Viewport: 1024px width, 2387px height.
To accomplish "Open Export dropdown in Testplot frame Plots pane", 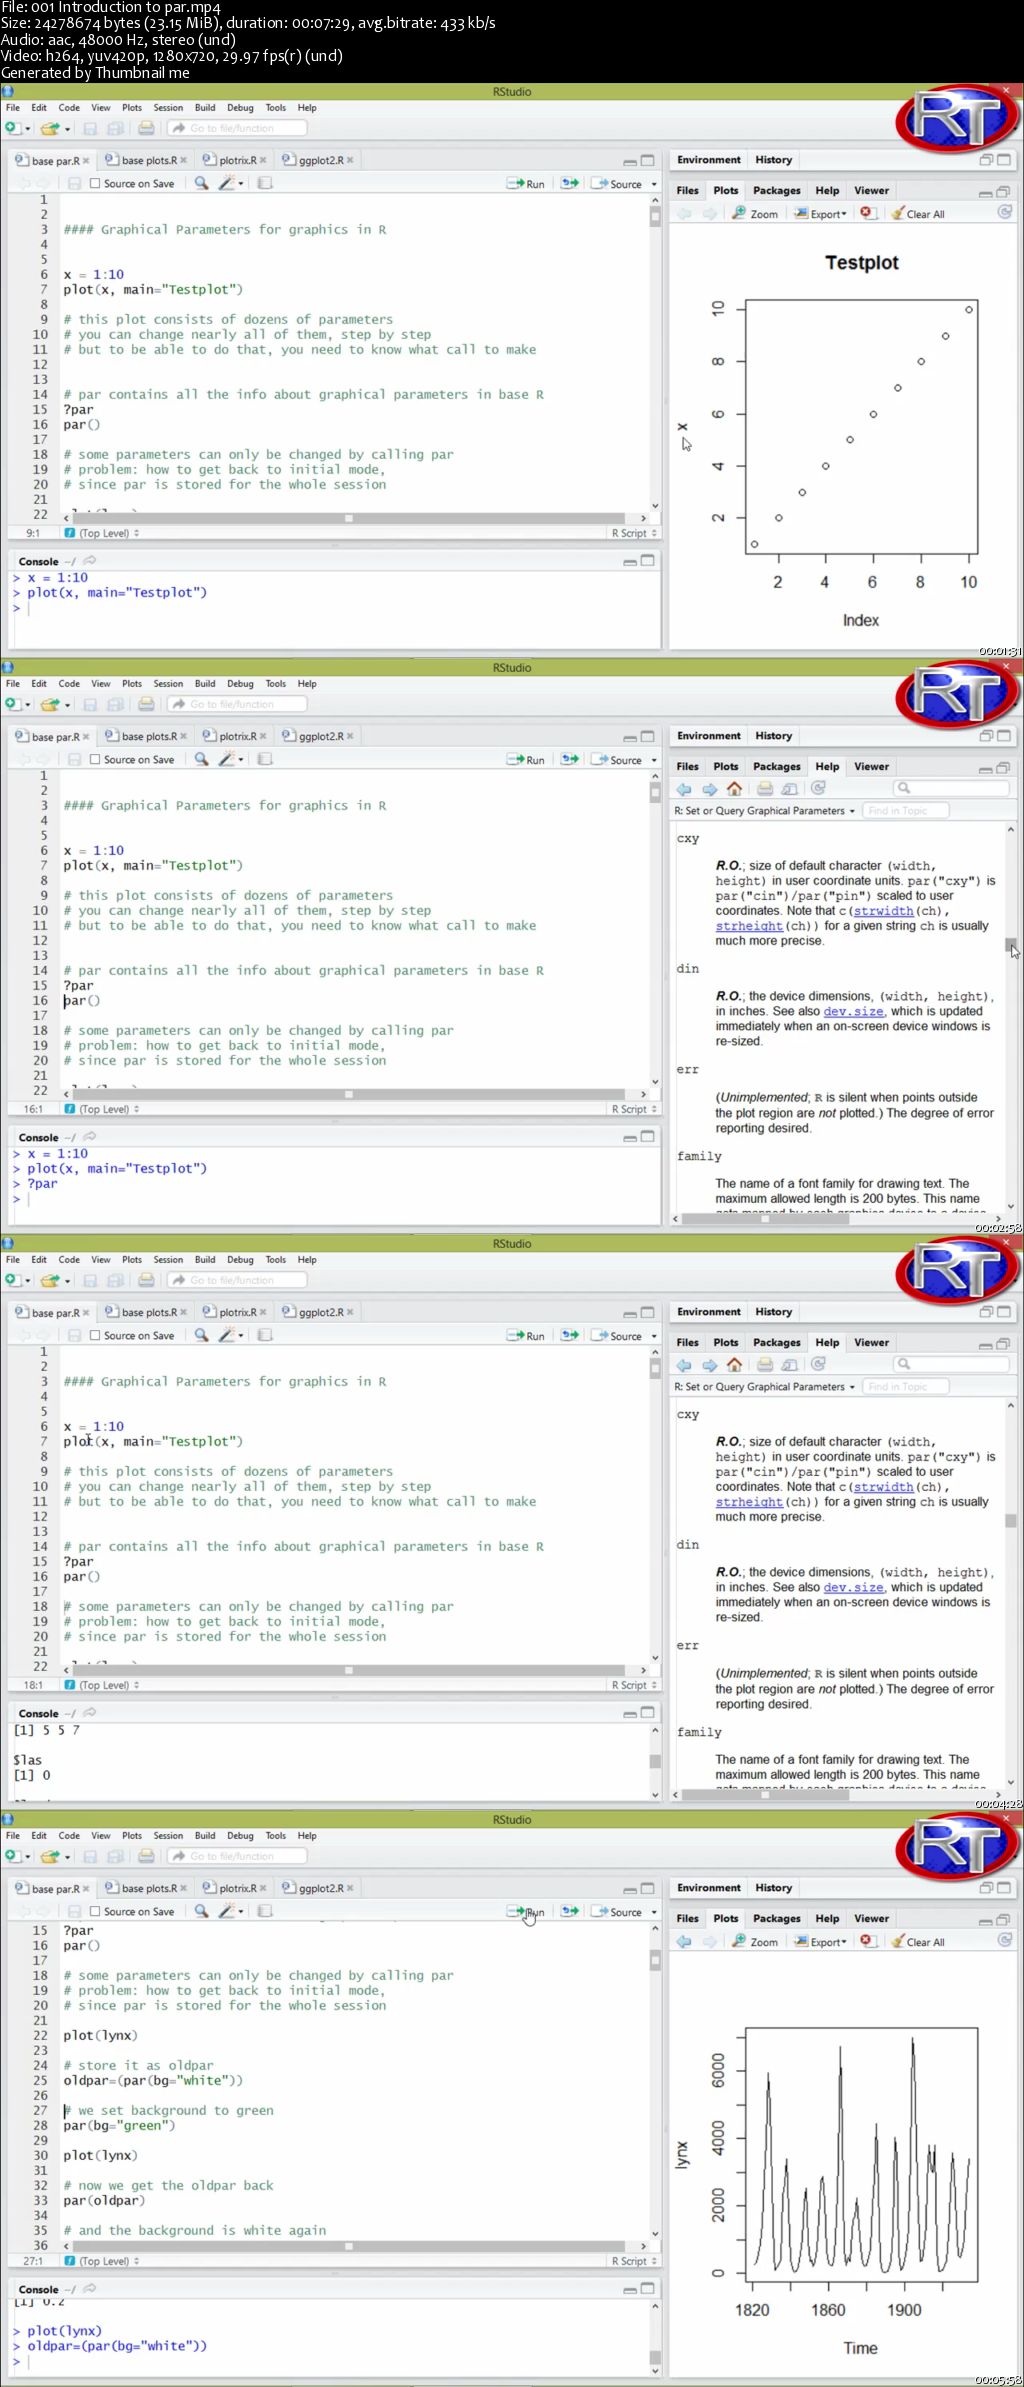I will [821, 213].
